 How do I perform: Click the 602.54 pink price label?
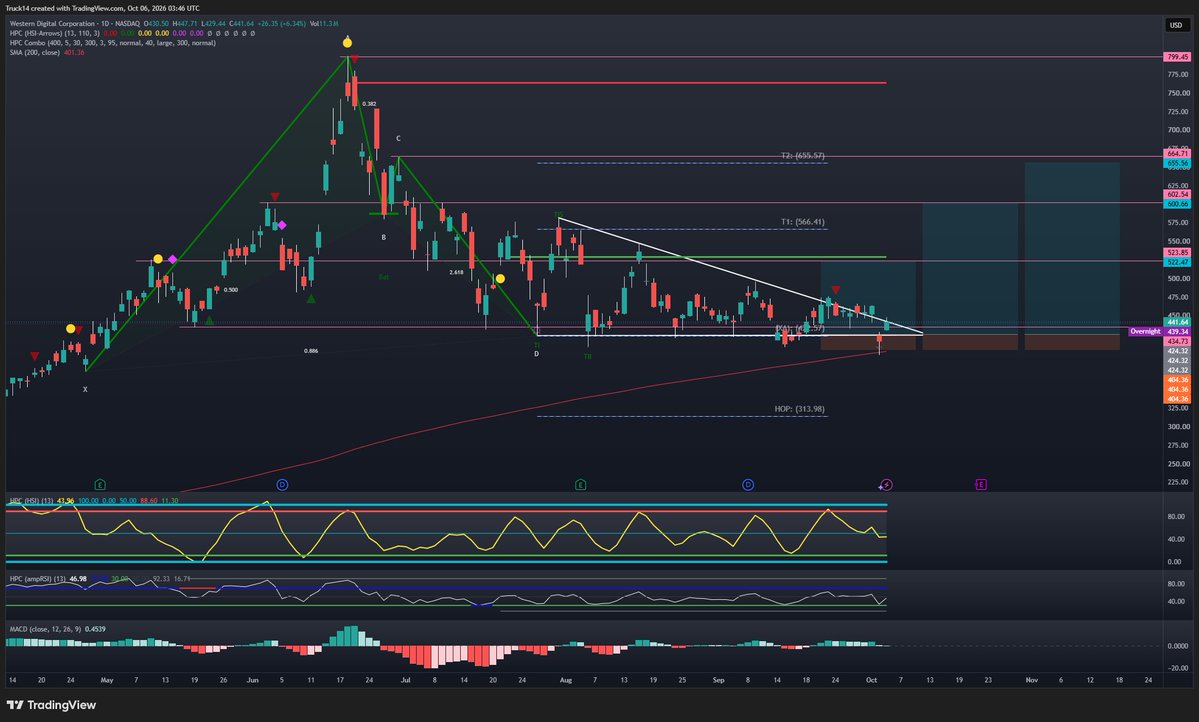(1178, 195)
